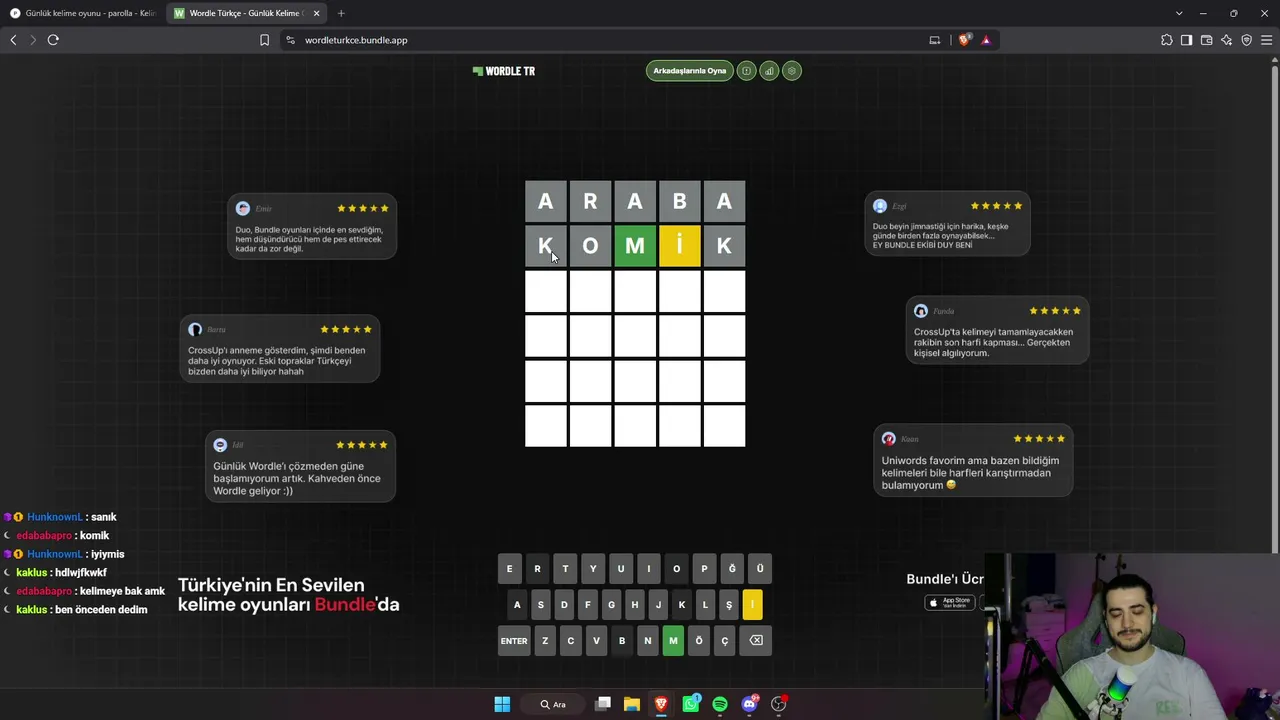Open the tab search dropdown arrow
Screen dimensions: 1280x720
click(1179, 13)
